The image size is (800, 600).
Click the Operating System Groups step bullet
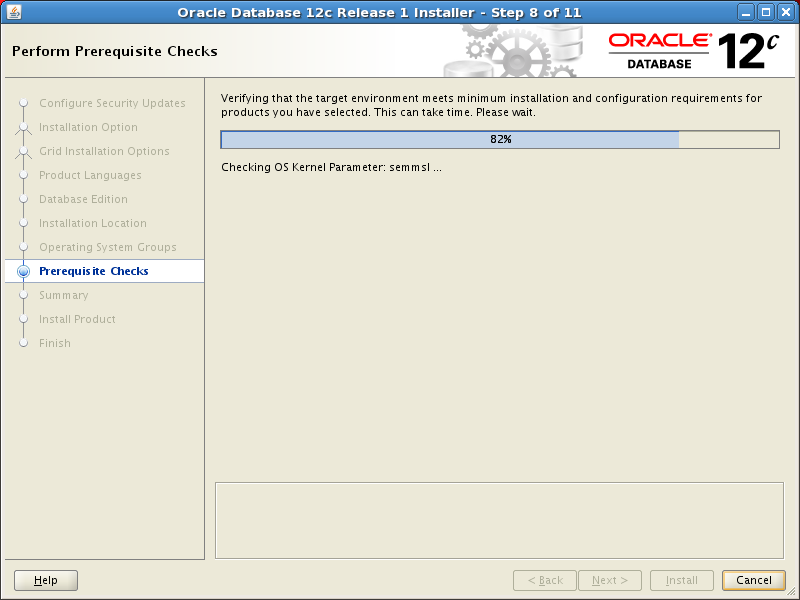pyautogui.click(x=23, y=247)
